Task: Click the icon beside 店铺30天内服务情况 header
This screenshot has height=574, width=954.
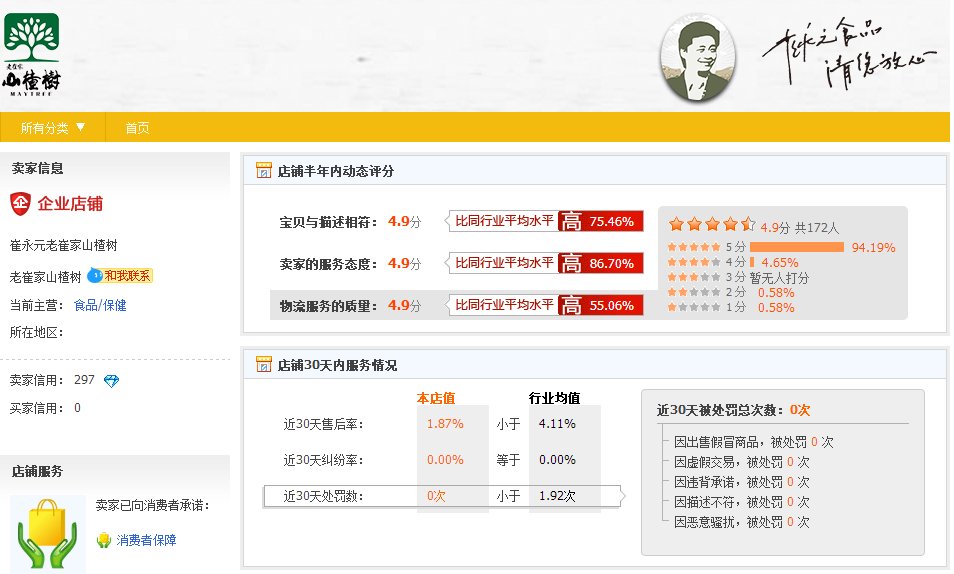Action: point(264,365)
